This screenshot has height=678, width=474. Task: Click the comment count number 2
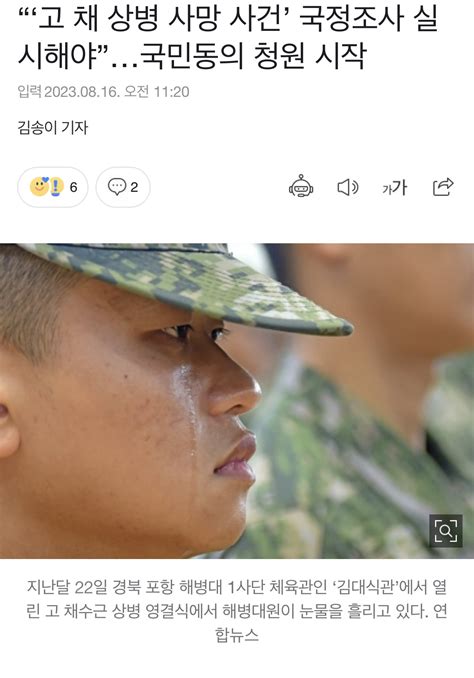(134, 187)
